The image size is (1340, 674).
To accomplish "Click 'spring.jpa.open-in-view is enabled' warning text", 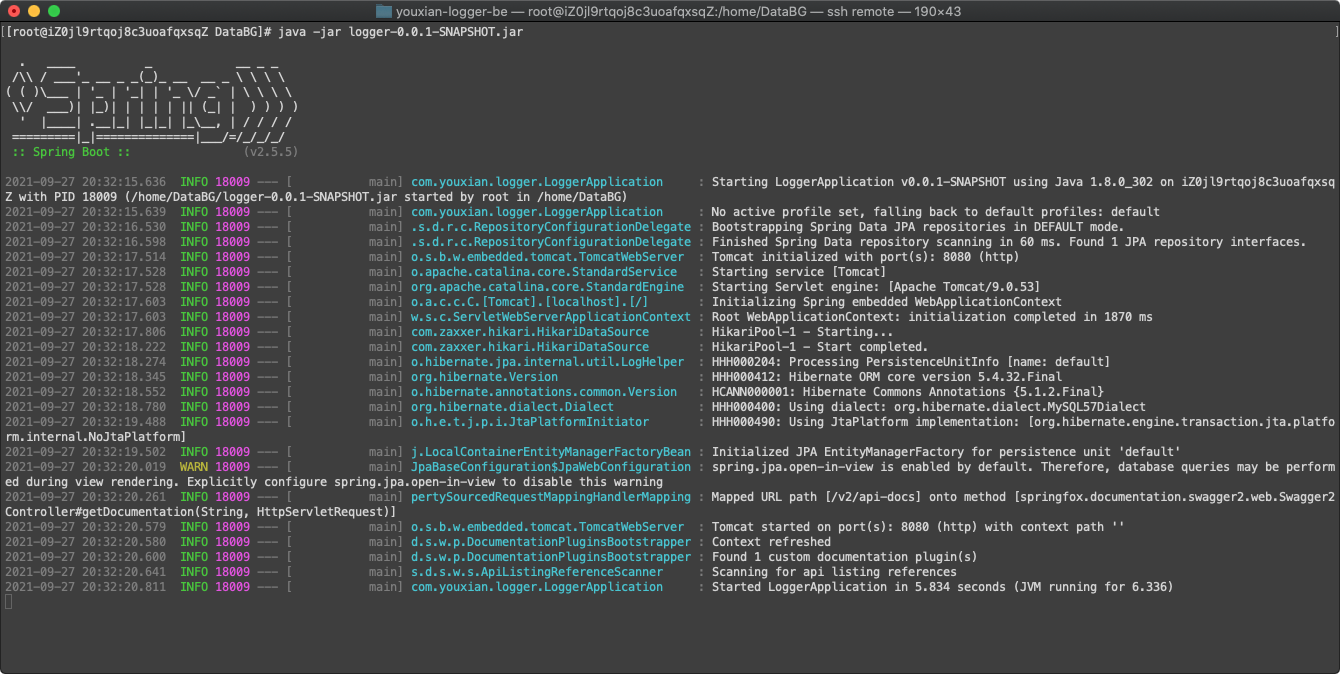I will pos(1023,467).
